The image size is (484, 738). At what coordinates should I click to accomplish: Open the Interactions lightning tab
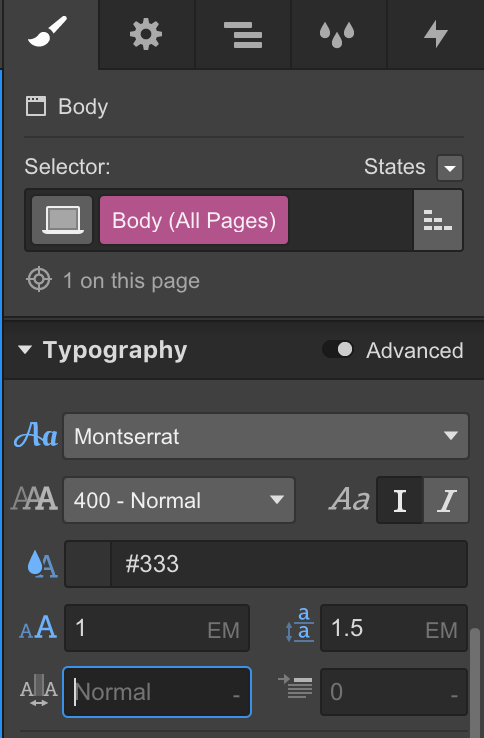[x=435, y=34]
